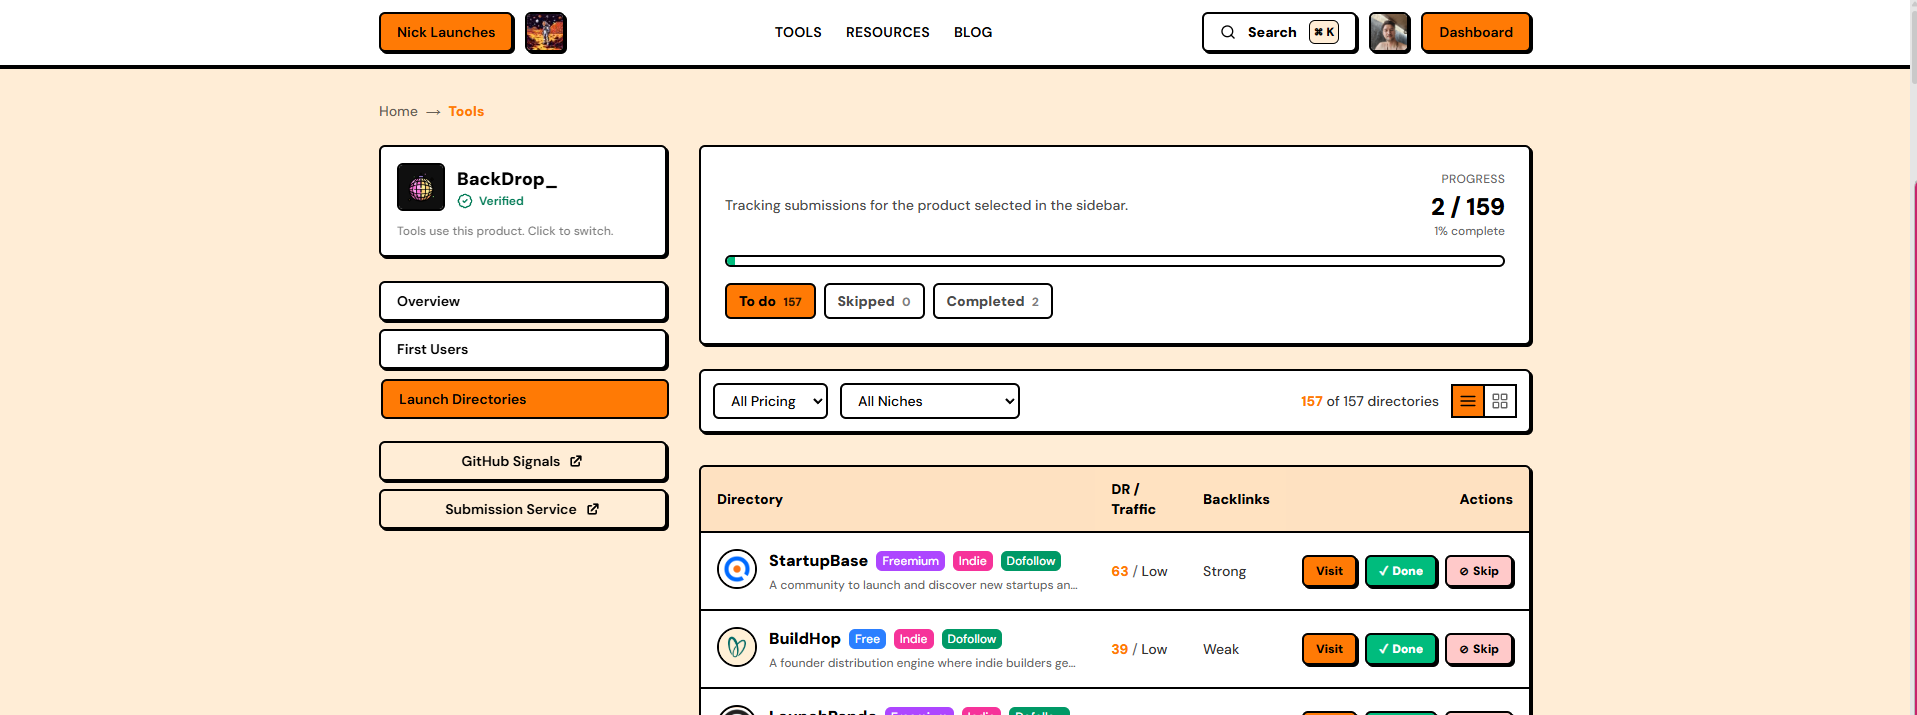
Task: Skip the StartupBase directory
Action: 1479,571
